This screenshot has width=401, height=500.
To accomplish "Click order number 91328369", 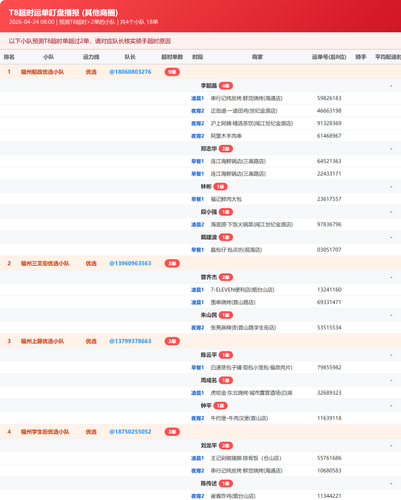I will click(329, 123).
